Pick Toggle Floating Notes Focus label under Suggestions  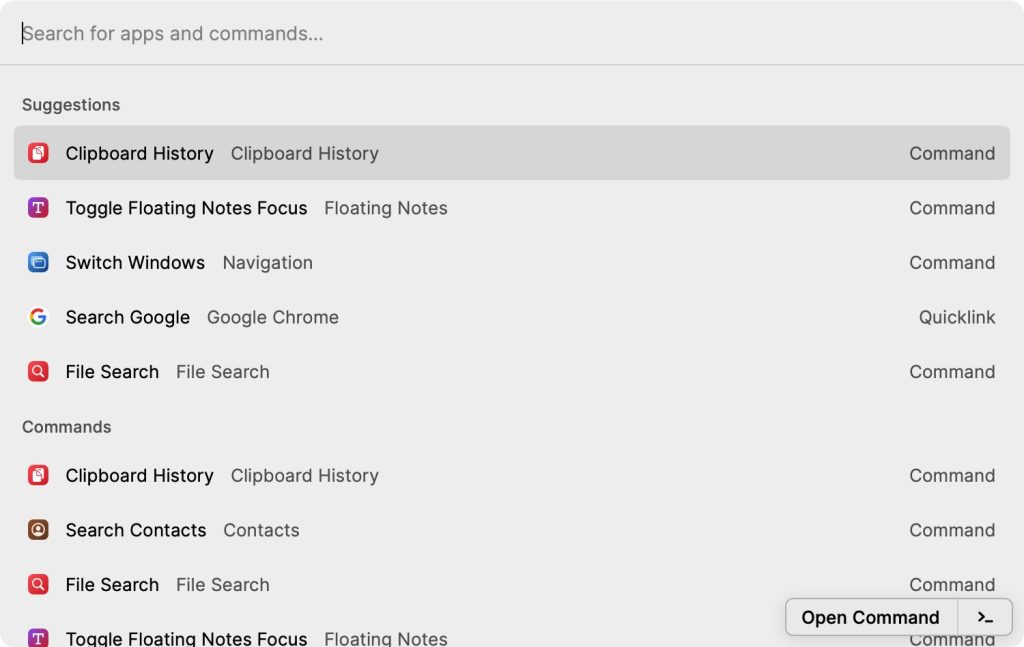(x=186, y=208)
